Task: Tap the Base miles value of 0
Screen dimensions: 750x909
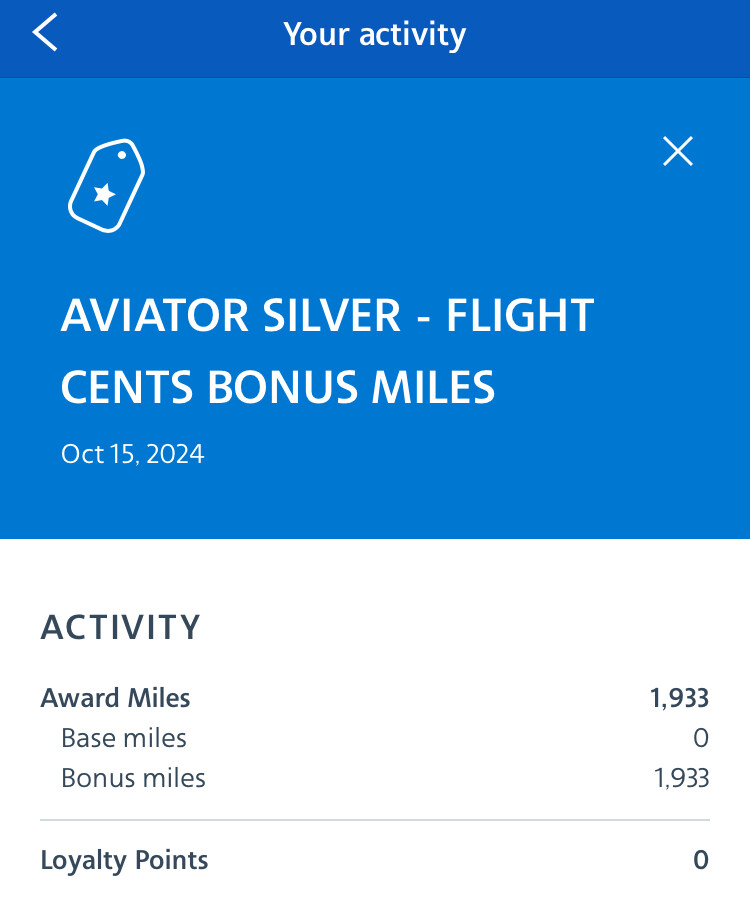Action: click(701, 738)
